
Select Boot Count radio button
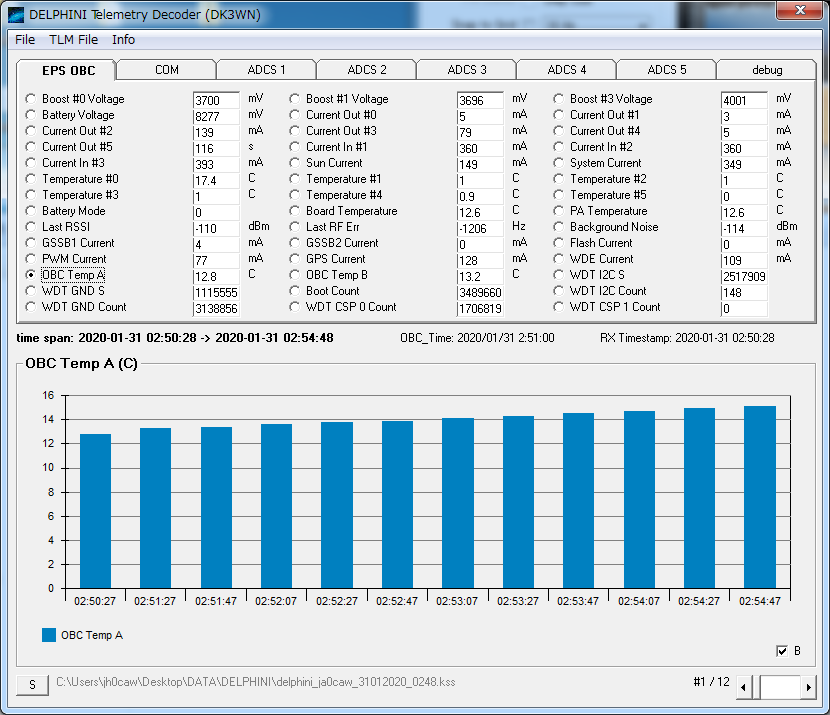[295, 291]
